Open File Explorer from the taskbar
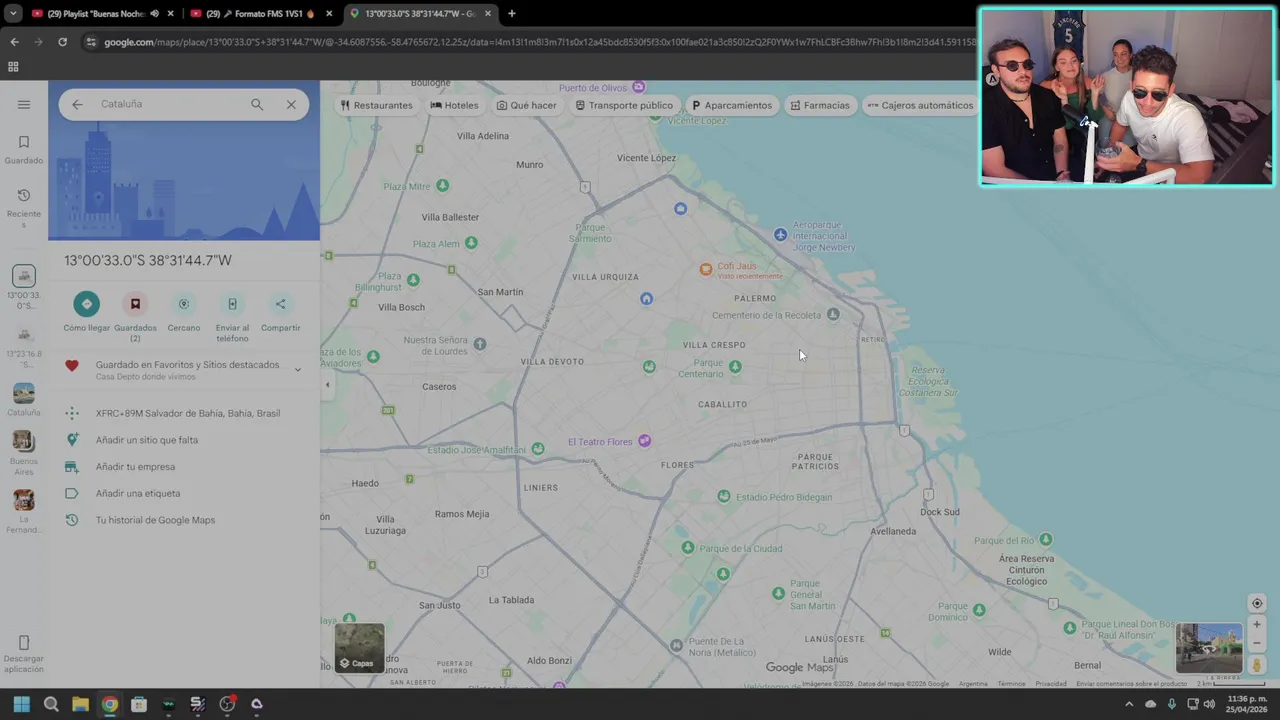The image size is (1280, 720). pos(80,704)
